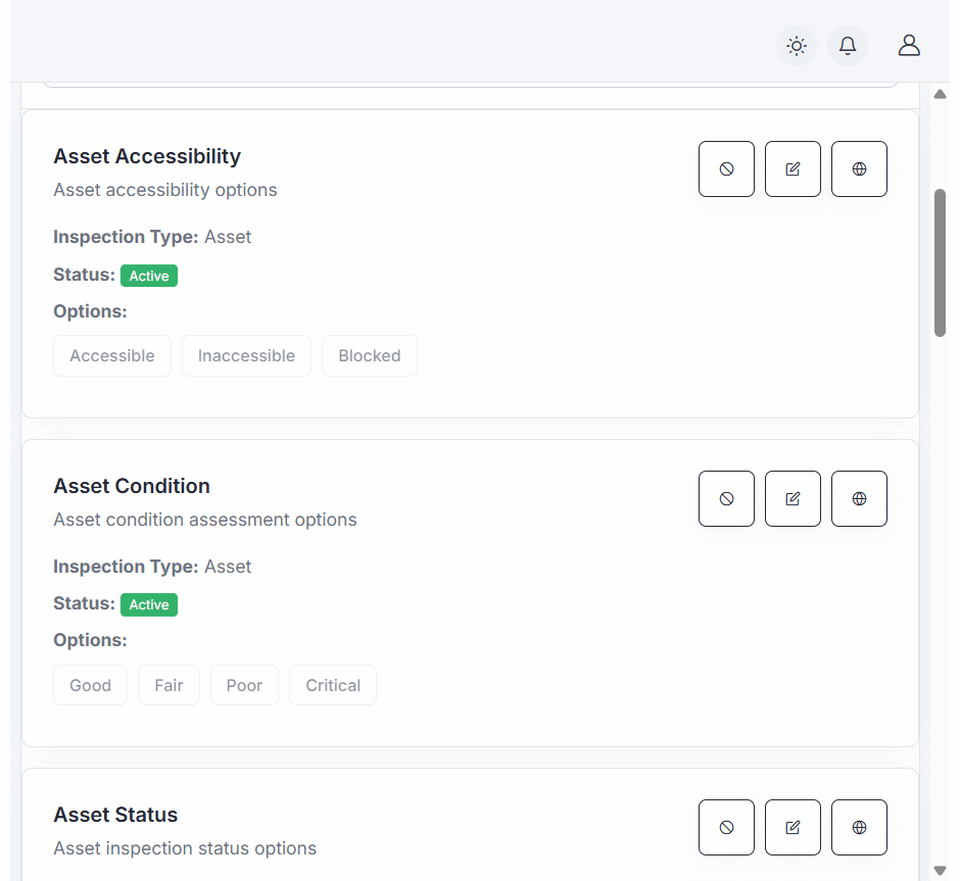960x881 pixels.
Task: Deactivate Asset Condition with ban icon
Action: point(726,498)
